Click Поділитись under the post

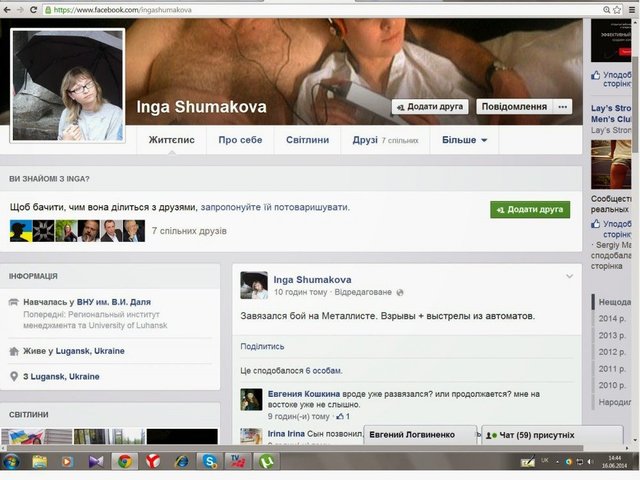262,347
